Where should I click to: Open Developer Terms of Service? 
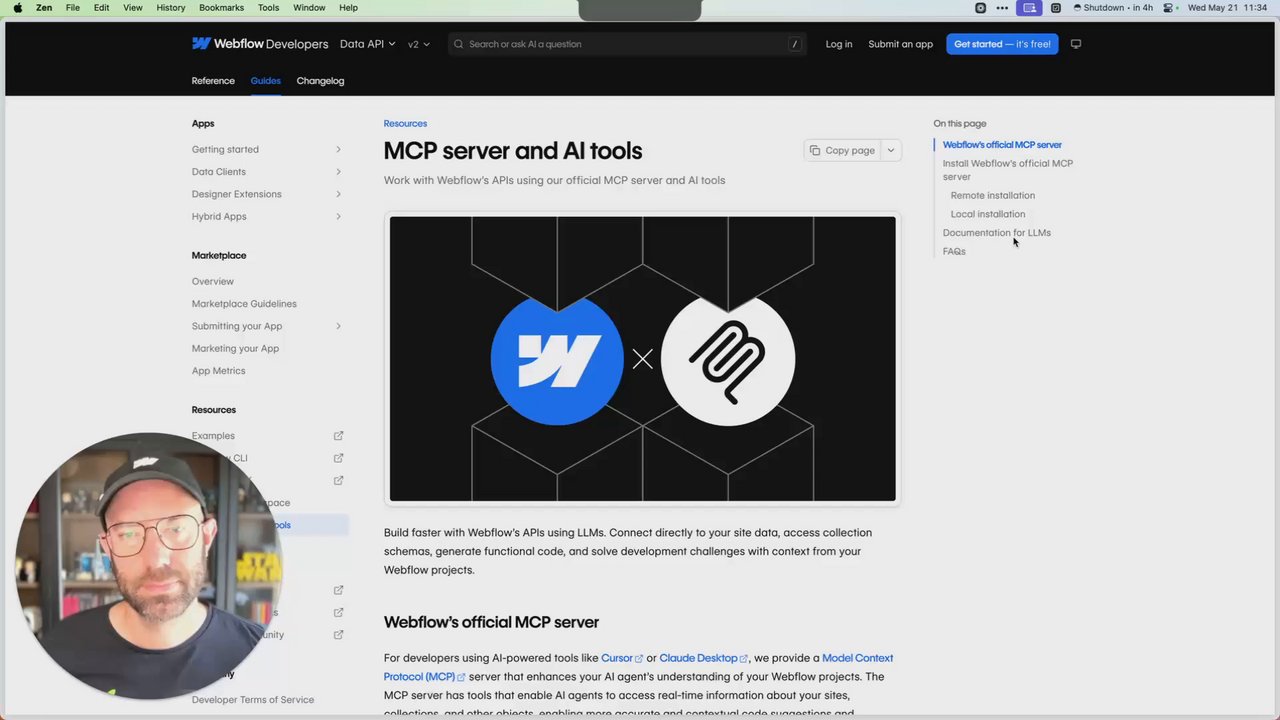pyautogui.click(x=253, y=700)
